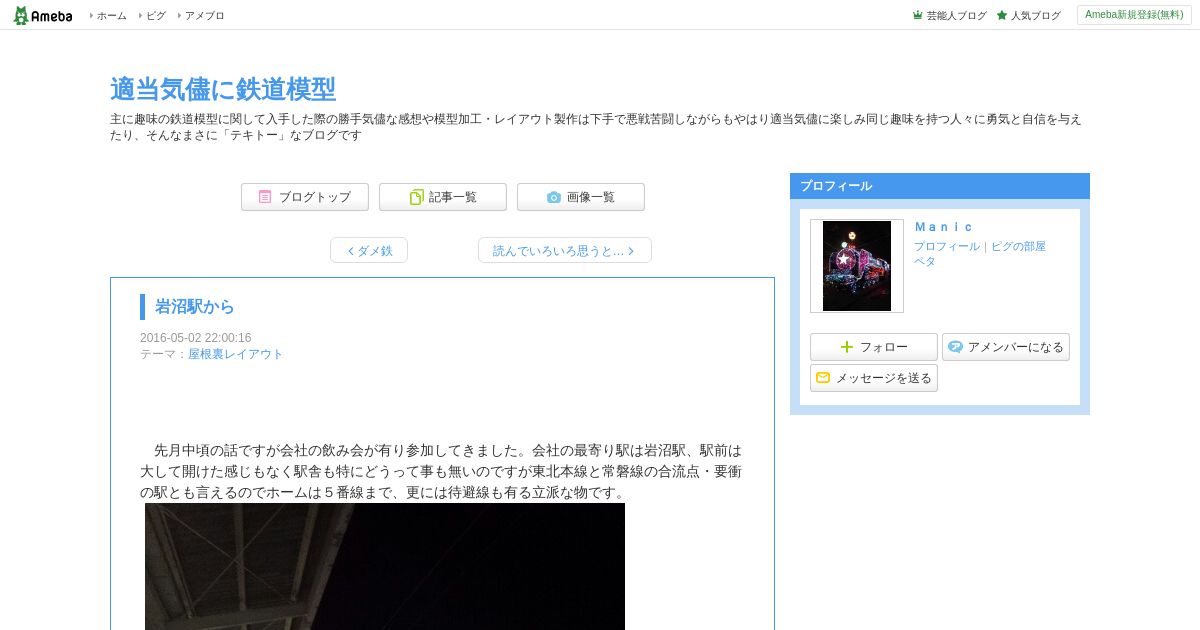Click the star icon beside 人気ブログ
This screenshot has height=630, width=1200.
1002,16
